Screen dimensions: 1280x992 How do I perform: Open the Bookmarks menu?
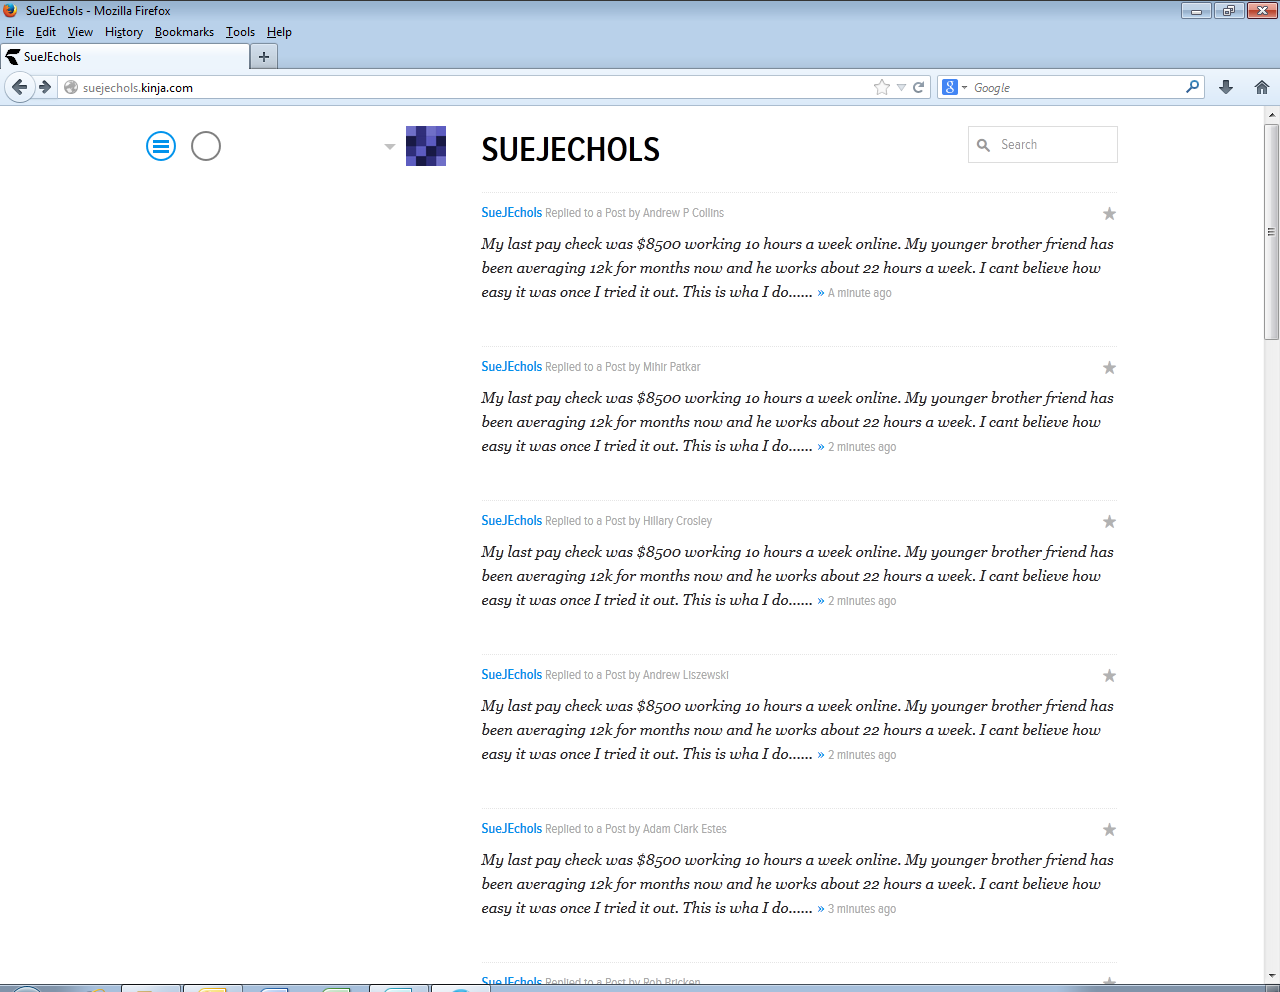[184, 32]
